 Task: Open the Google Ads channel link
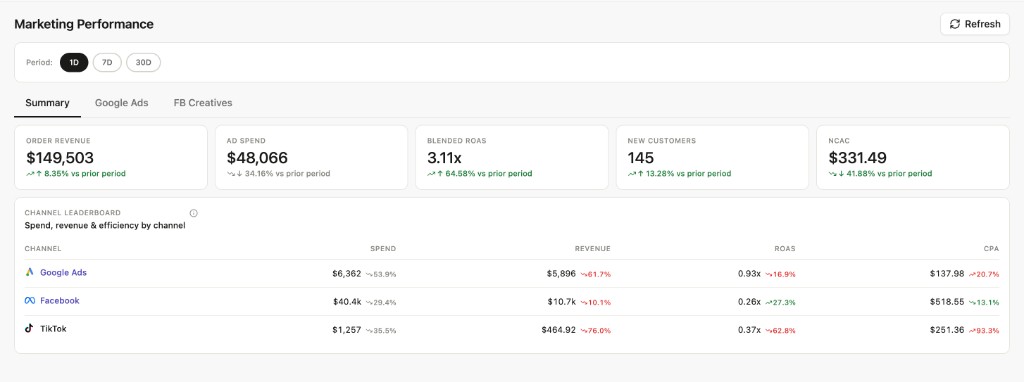point(63,272)
